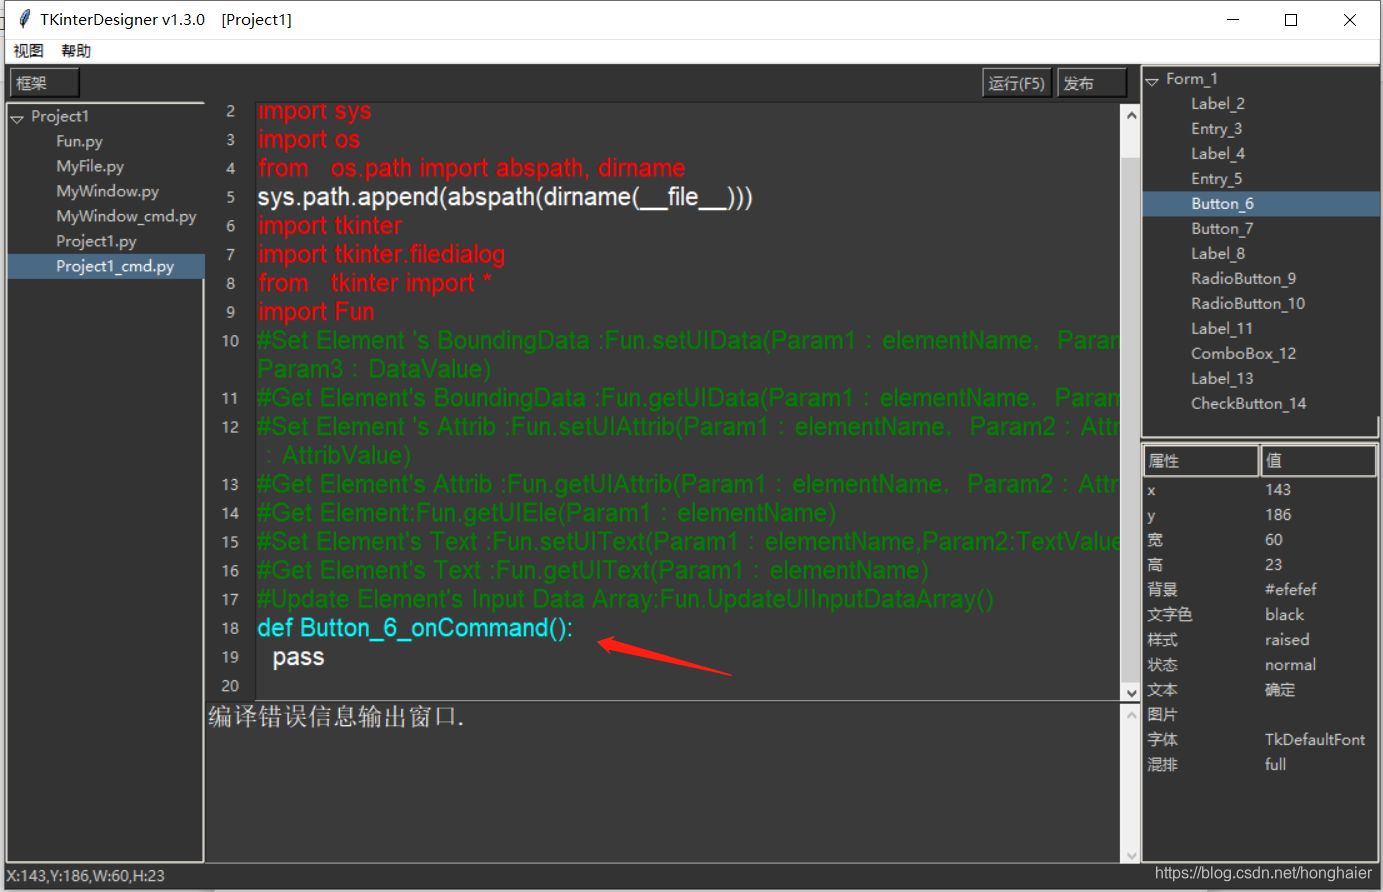This screenshot has height=892, width=1383.
Task: Select CheckButton_14 in the widget tree
Action: 1248,403
